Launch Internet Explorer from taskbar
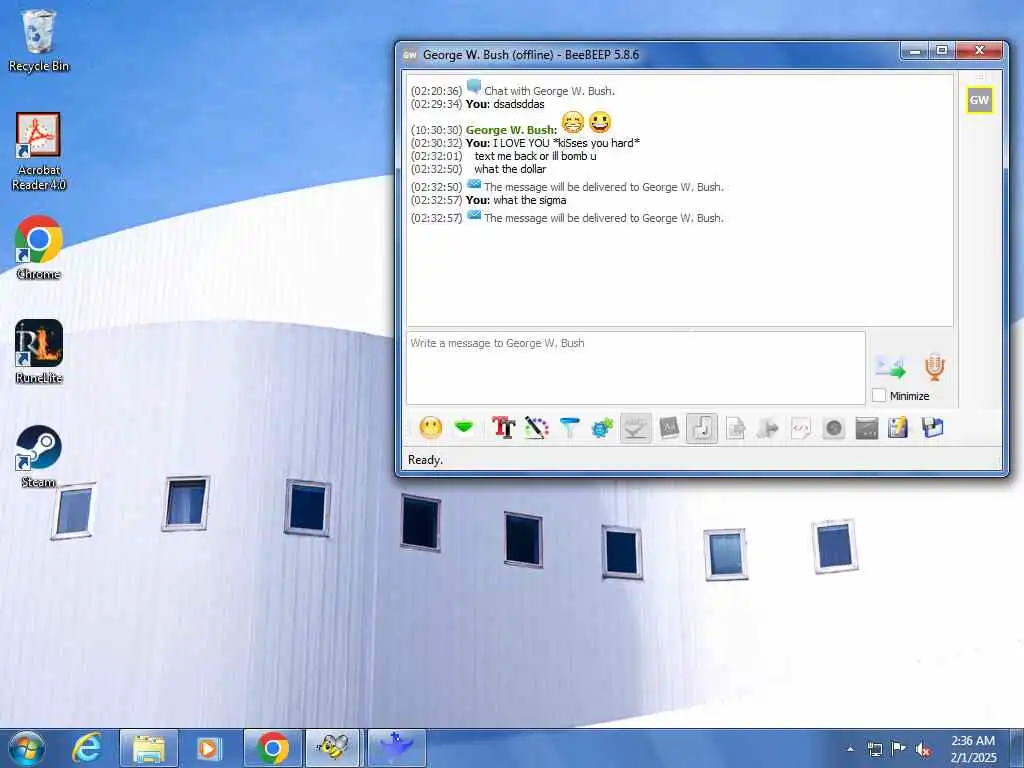The width and height of the screenshot is (1024, 768). click(x=87, y=748)
